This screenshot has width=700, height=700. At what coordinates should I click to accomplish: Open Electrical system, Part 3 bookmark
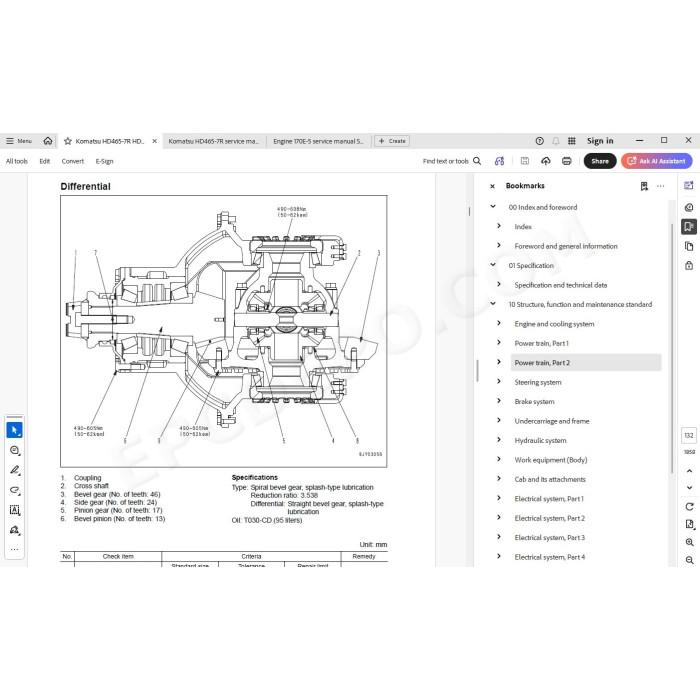coord(550,538)
